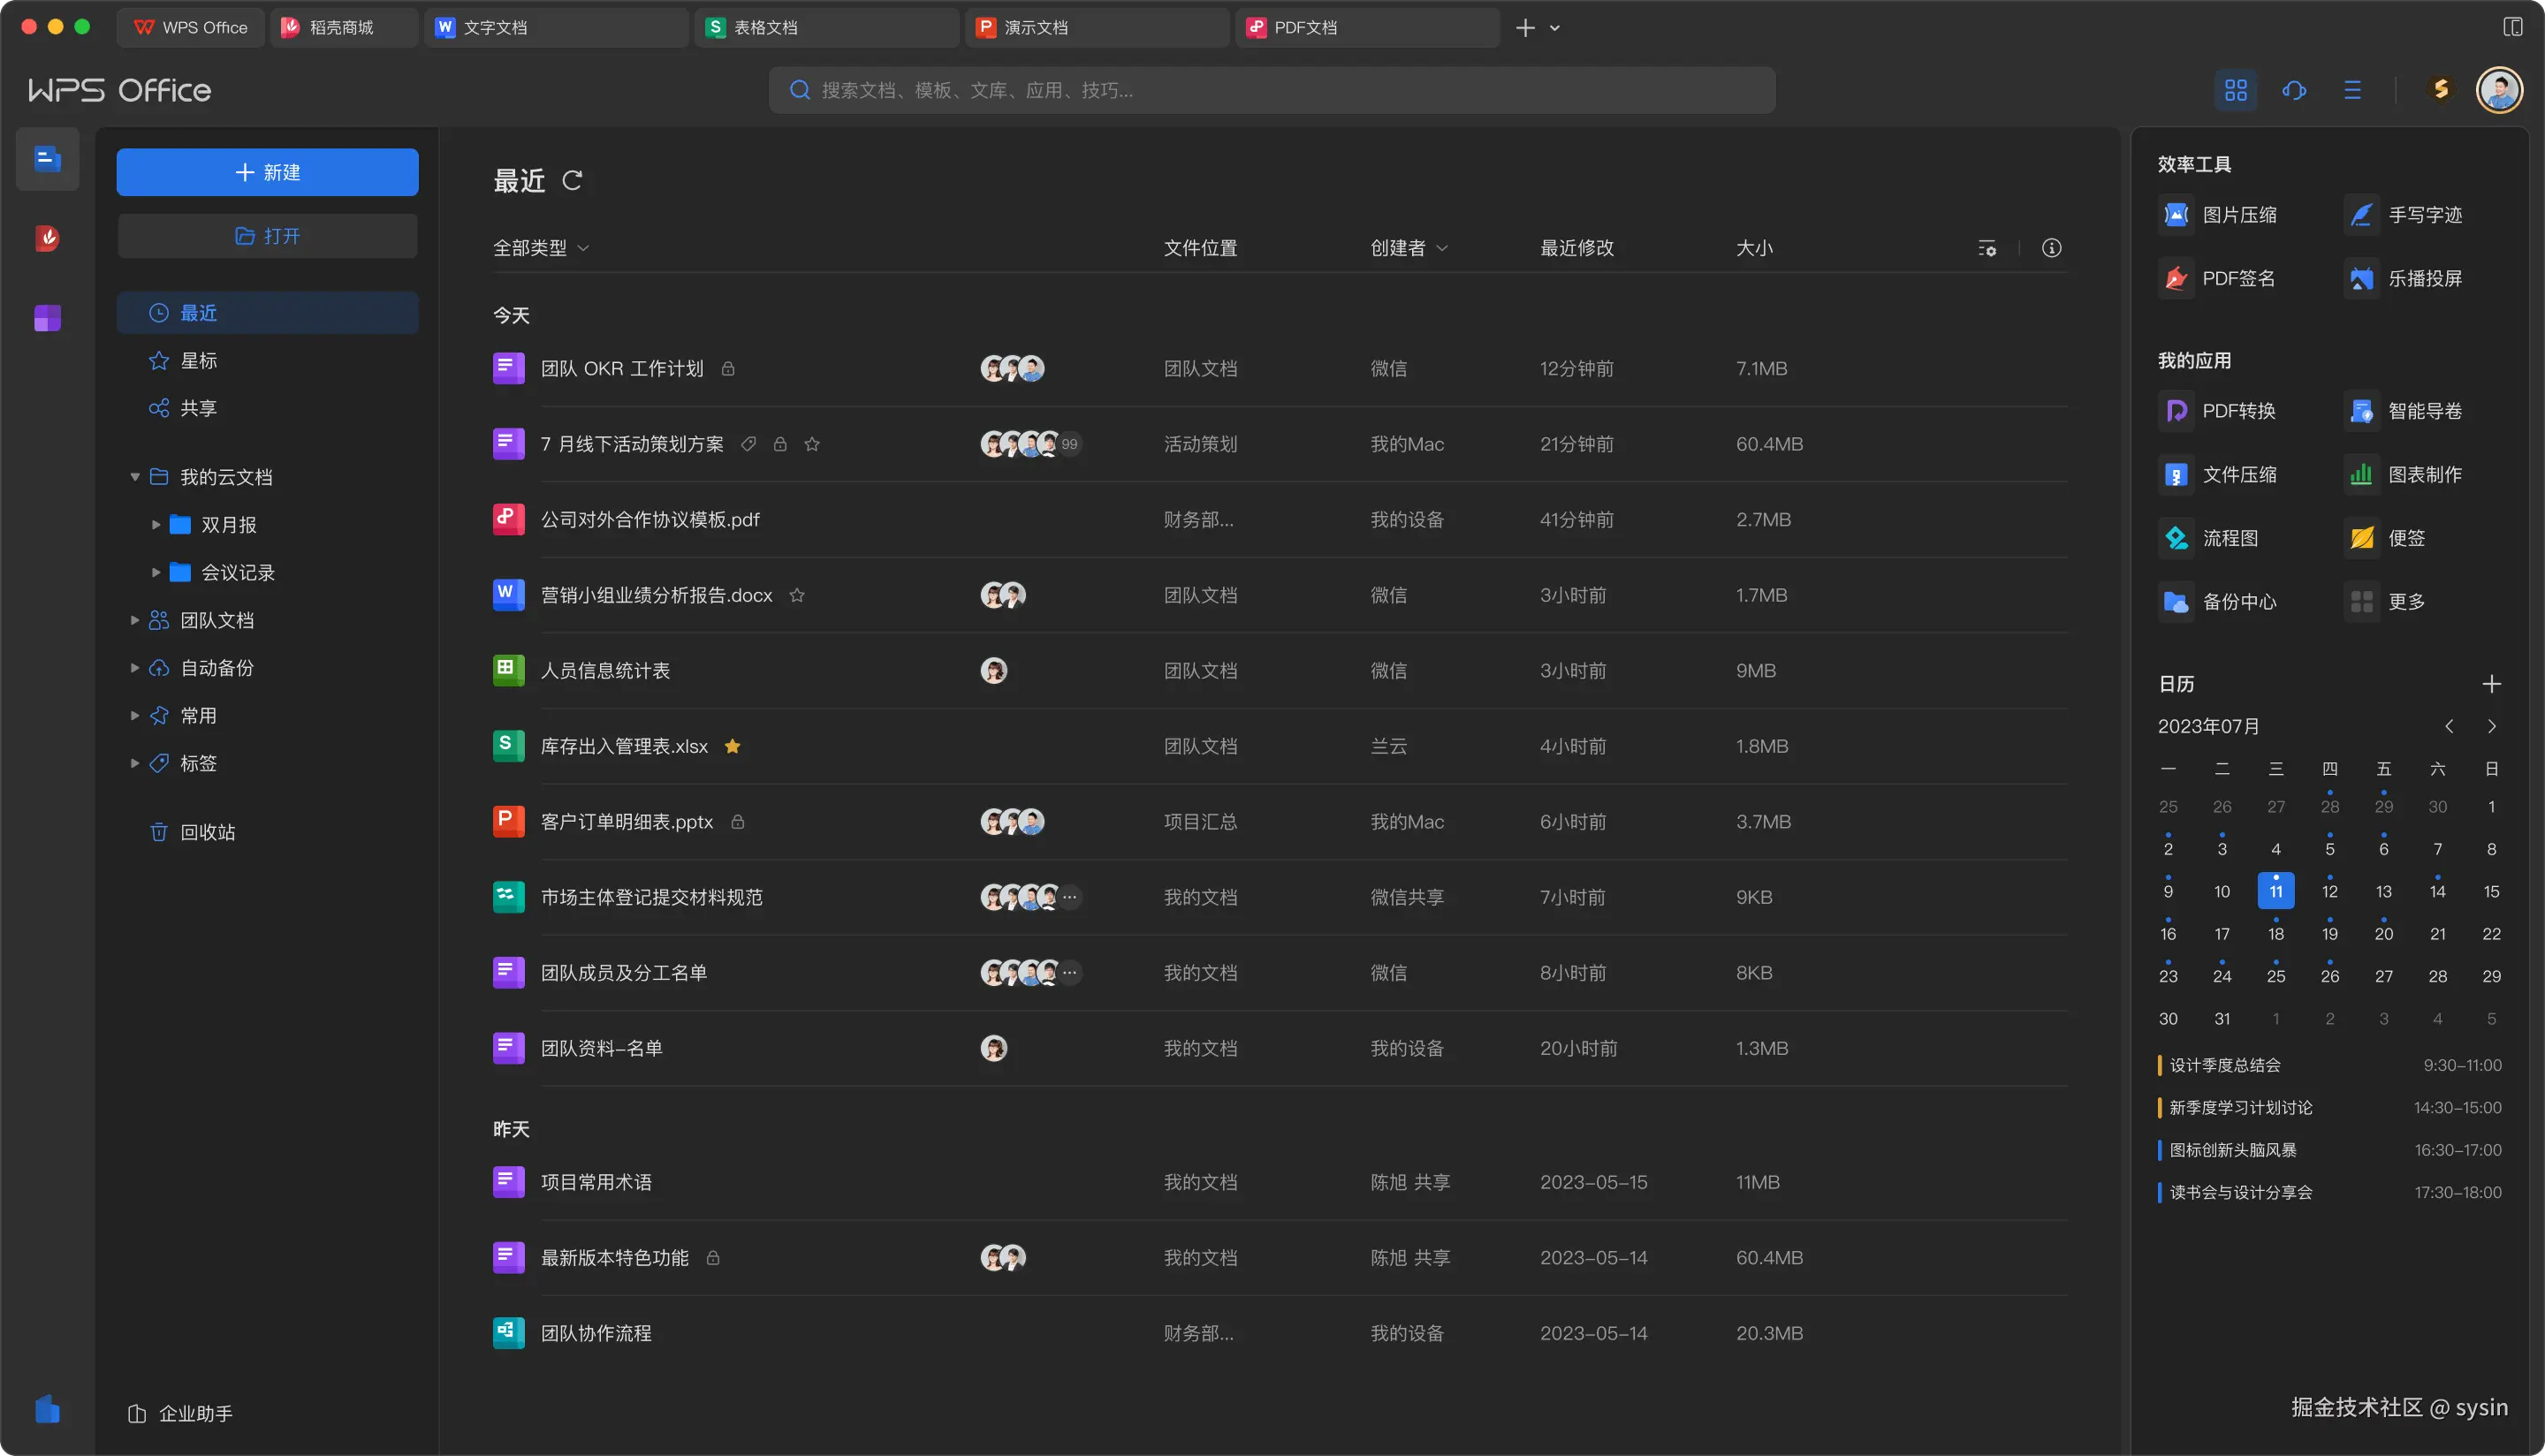Switch to the 表格文档 tab
Screen dimensions: 2545x1456
click(x=765, y=27)
